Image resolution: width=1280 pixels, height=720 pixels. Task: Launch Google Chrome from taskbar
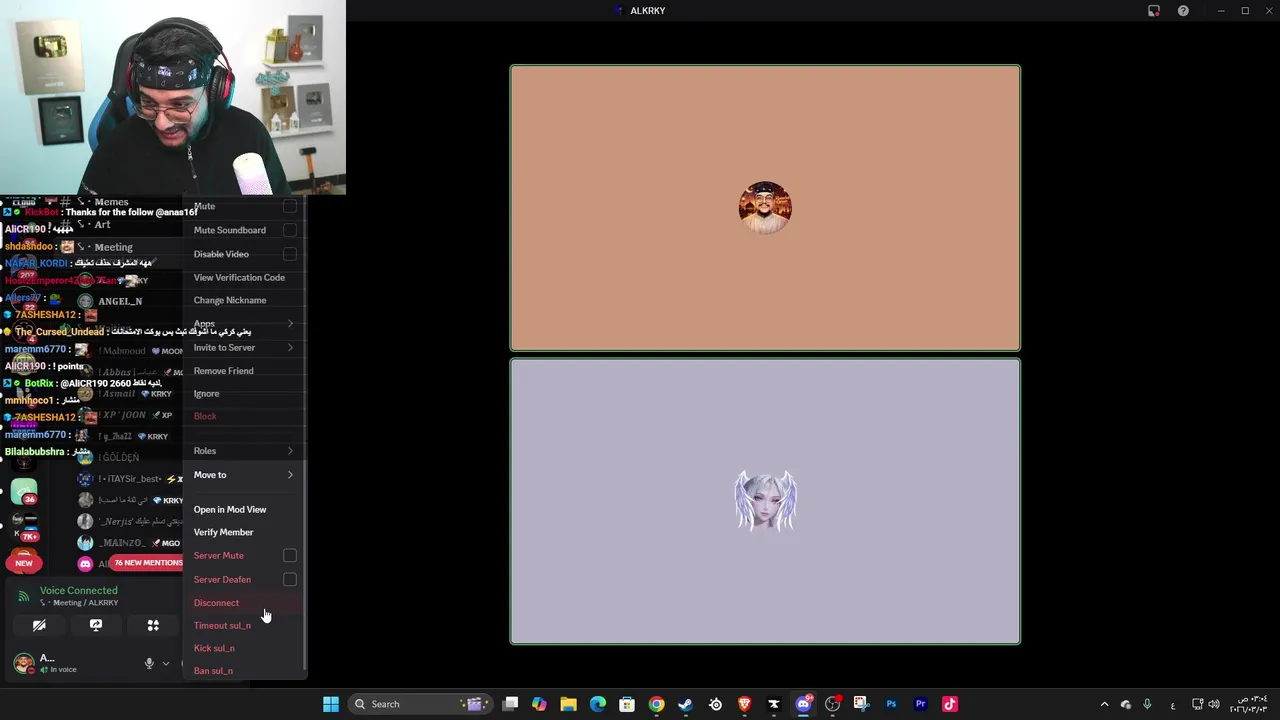click(656, 704)
